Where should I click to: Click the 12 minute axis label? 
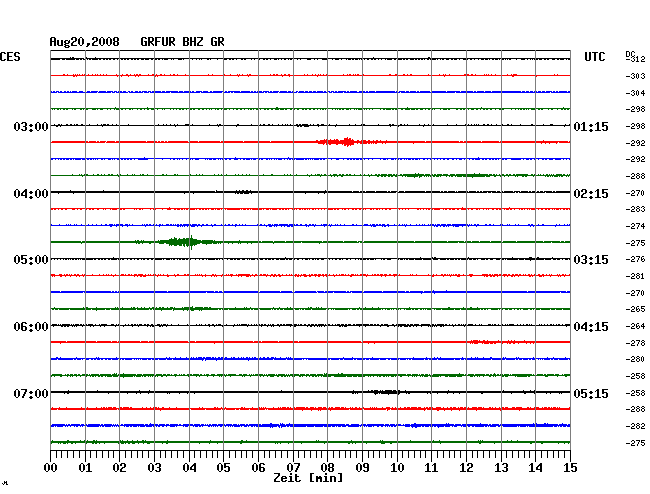pos(466,468)
